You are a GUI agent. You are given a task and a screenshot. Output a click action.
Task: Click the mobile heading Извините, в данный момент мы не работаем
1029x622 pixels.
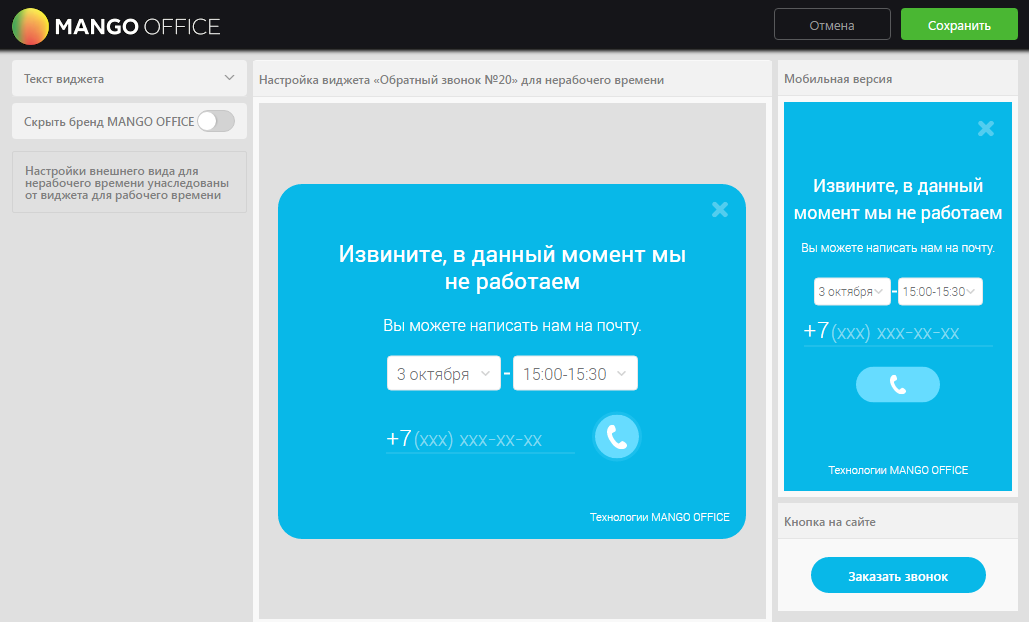898,199
